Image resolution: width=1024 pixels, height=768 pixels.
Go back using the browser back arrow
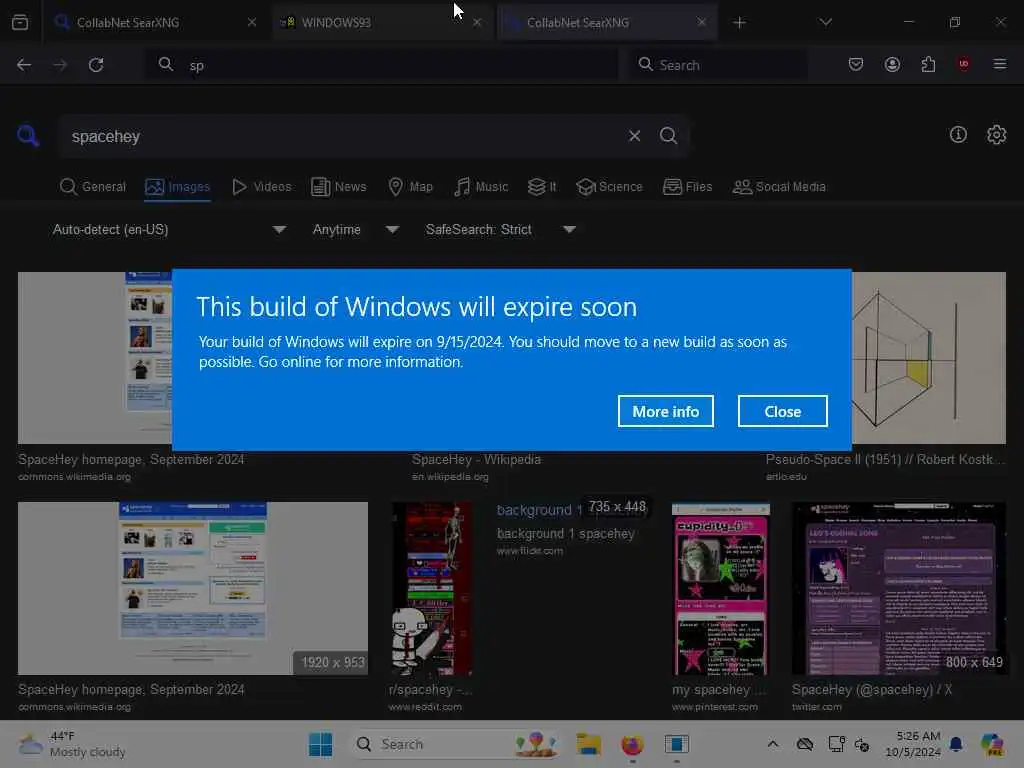[24, 65]
